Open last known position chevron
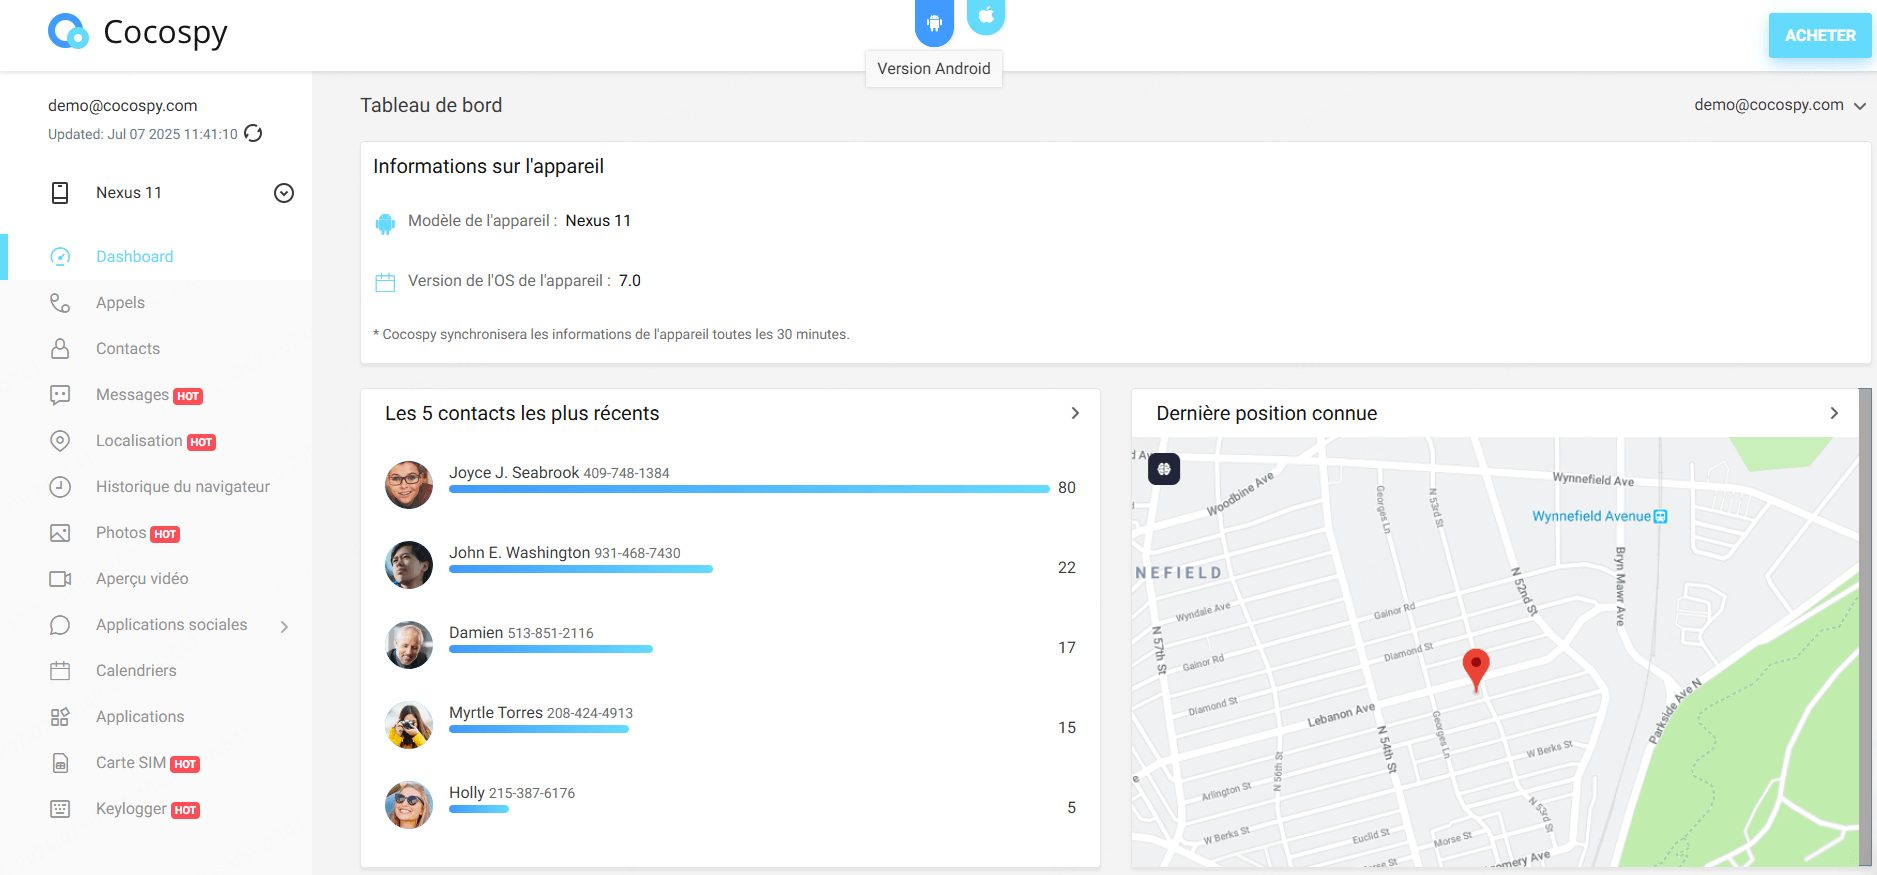 [1834, 413]
